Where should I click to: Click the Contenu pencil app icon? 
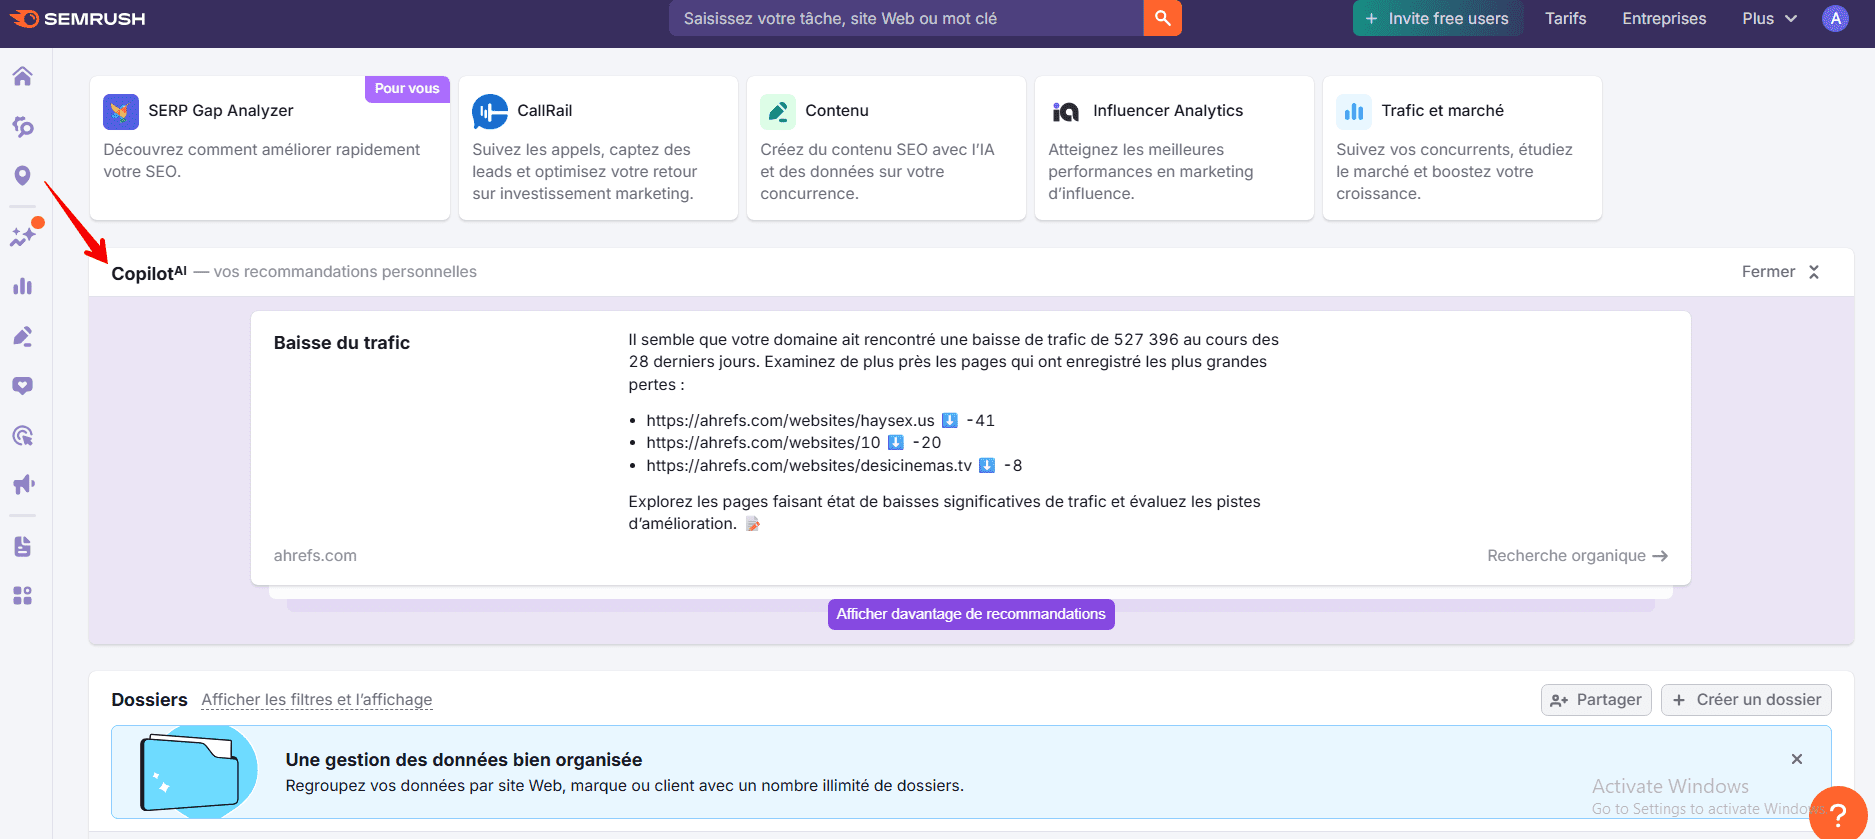pos(778,111)
